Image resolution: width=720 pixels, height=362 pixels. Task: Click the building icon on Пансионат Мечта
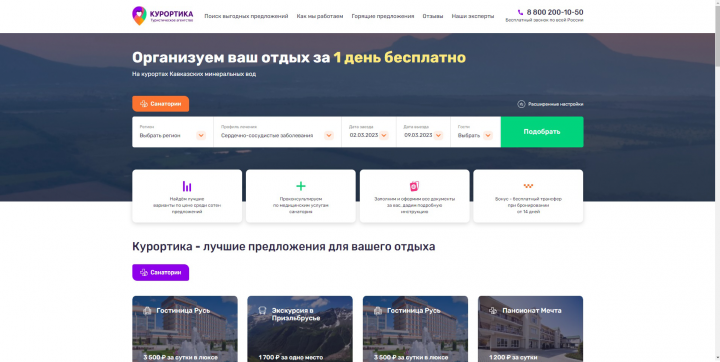(493, 311)
